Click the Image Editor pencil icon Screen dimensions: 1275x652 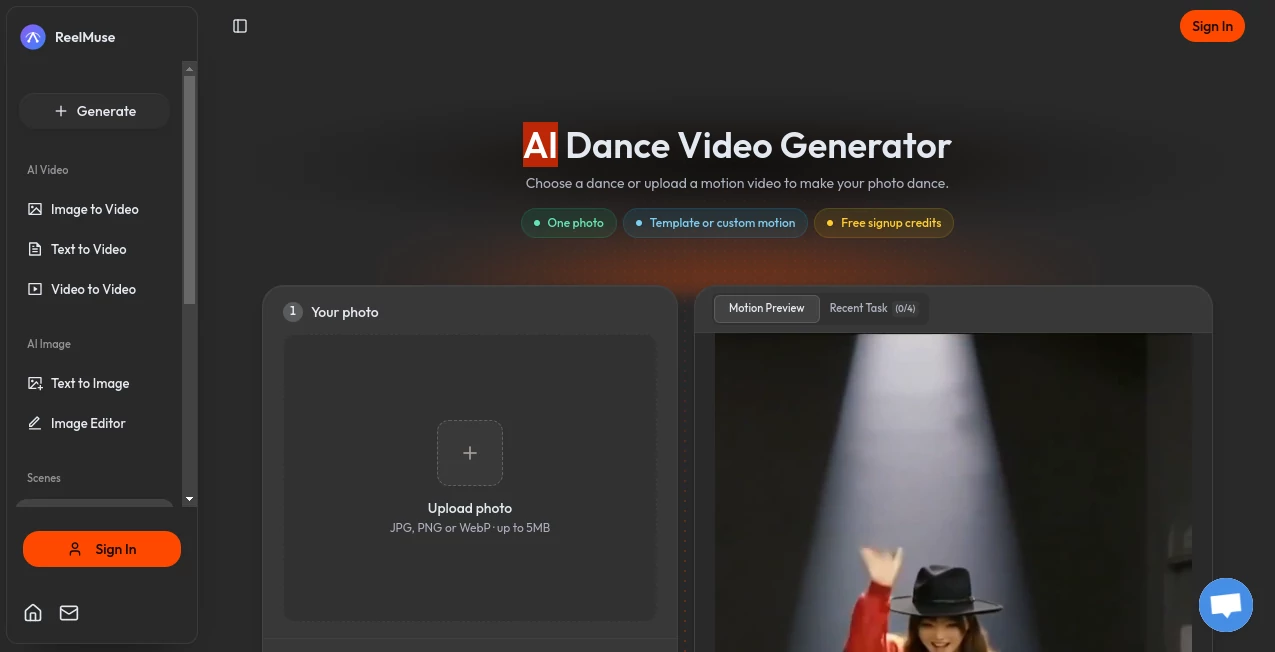(35, 423)
